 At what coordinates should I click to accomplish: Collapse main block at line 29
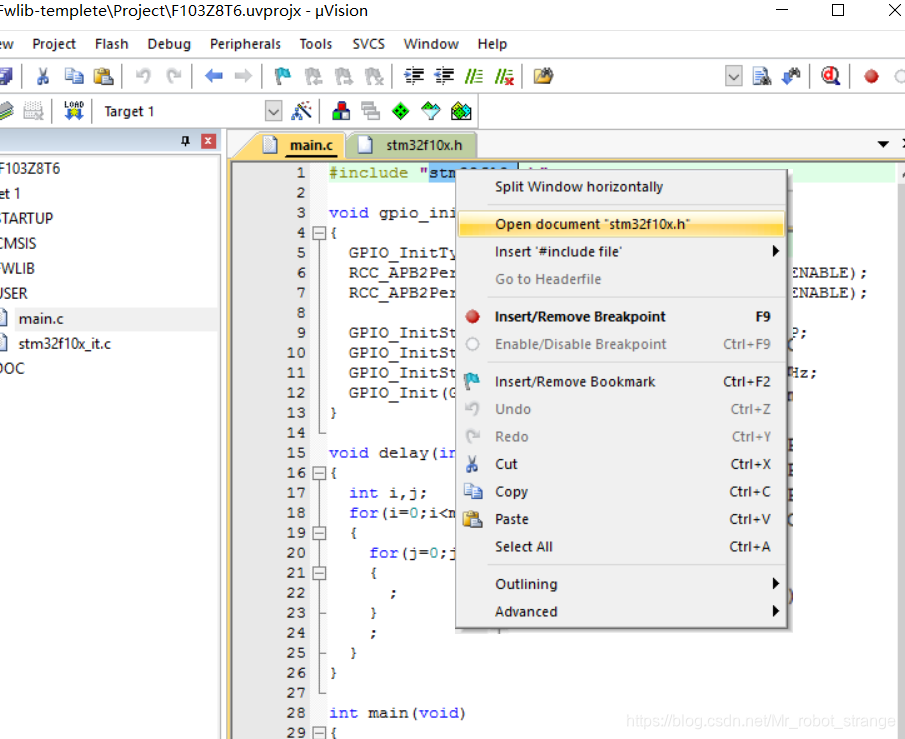pyautogui.click(x=319, y=733)
